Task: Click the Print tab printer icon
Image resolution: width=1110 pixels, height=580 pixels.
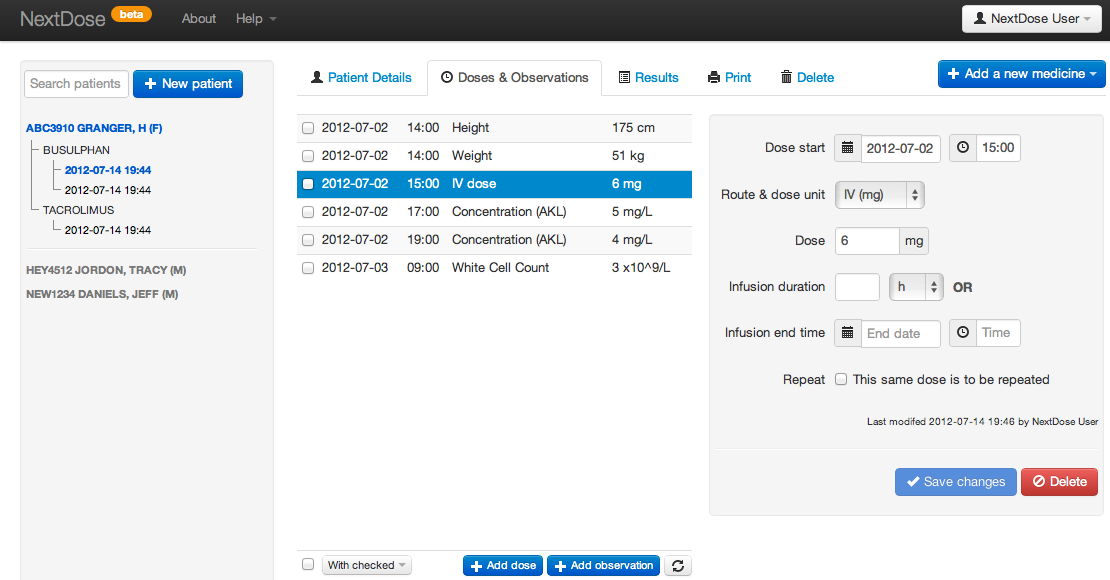Action: tap(714, 77)
